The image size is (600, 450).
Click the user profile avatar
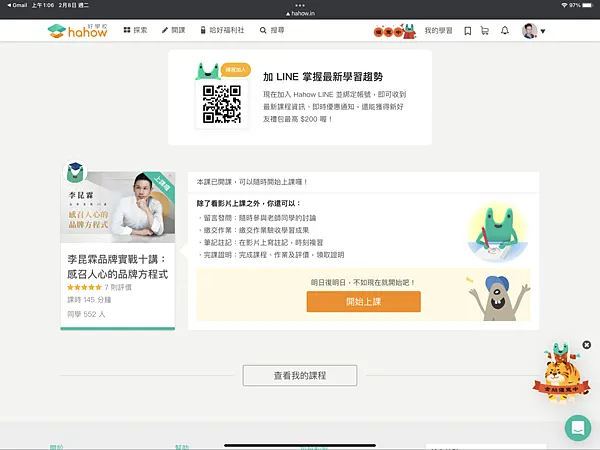click(530, 31)
